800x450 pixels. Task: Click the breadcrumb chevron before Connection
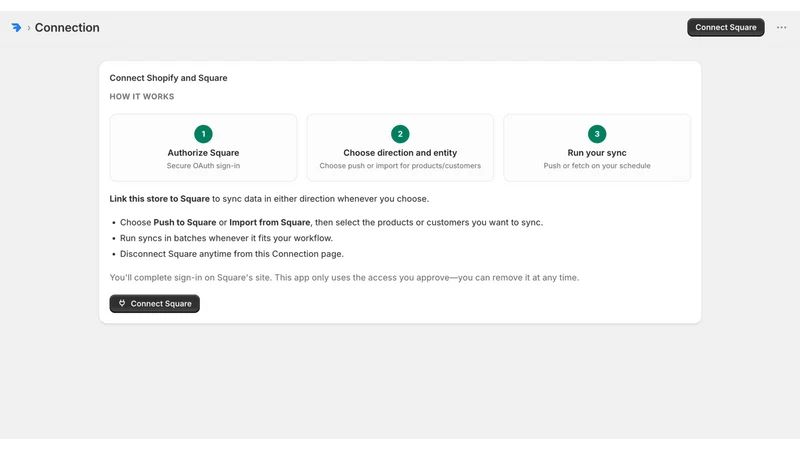click(x=29, y=28)
